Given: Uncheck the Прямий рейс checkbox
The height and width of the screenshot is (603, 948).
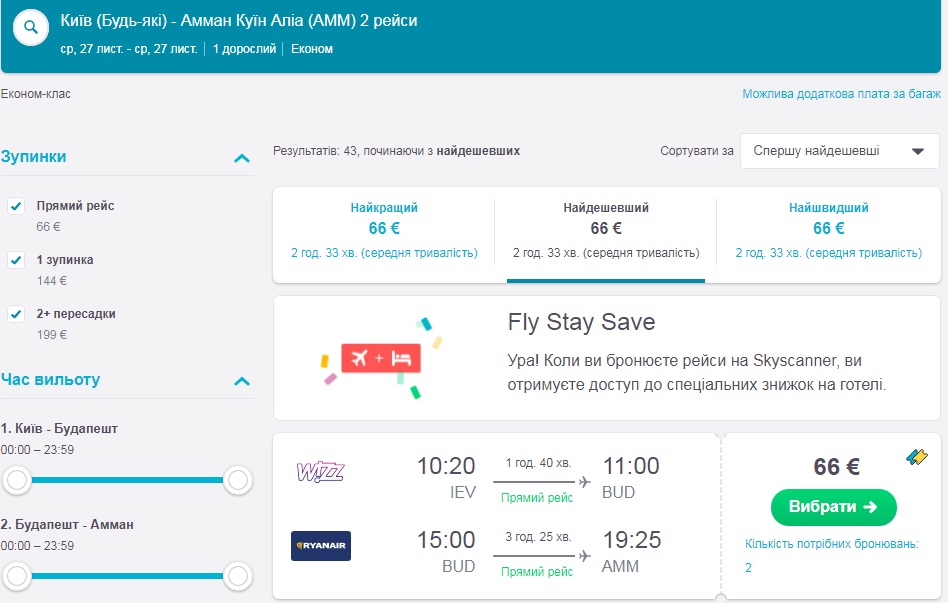Looking at the screenshot, I should click(16, 206).
